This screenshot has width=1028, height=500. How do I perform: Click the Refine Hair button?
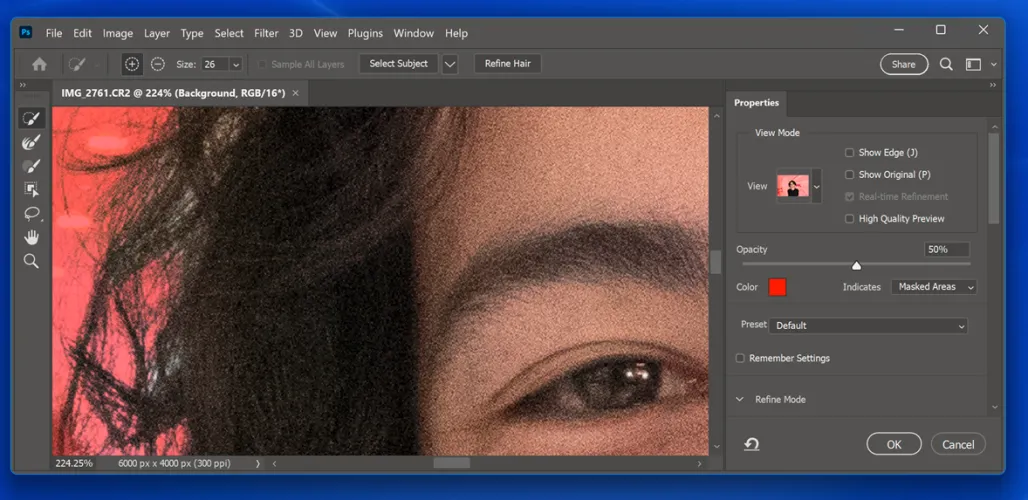(507, 64)
